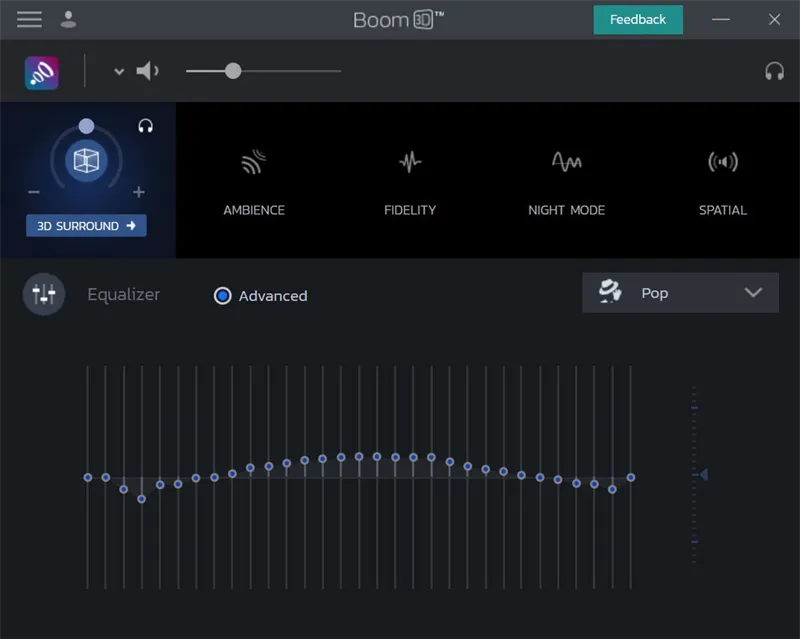The image size is (800, 639).
Task: Click the Equalizer sliders icon
Action: (43, 294)
